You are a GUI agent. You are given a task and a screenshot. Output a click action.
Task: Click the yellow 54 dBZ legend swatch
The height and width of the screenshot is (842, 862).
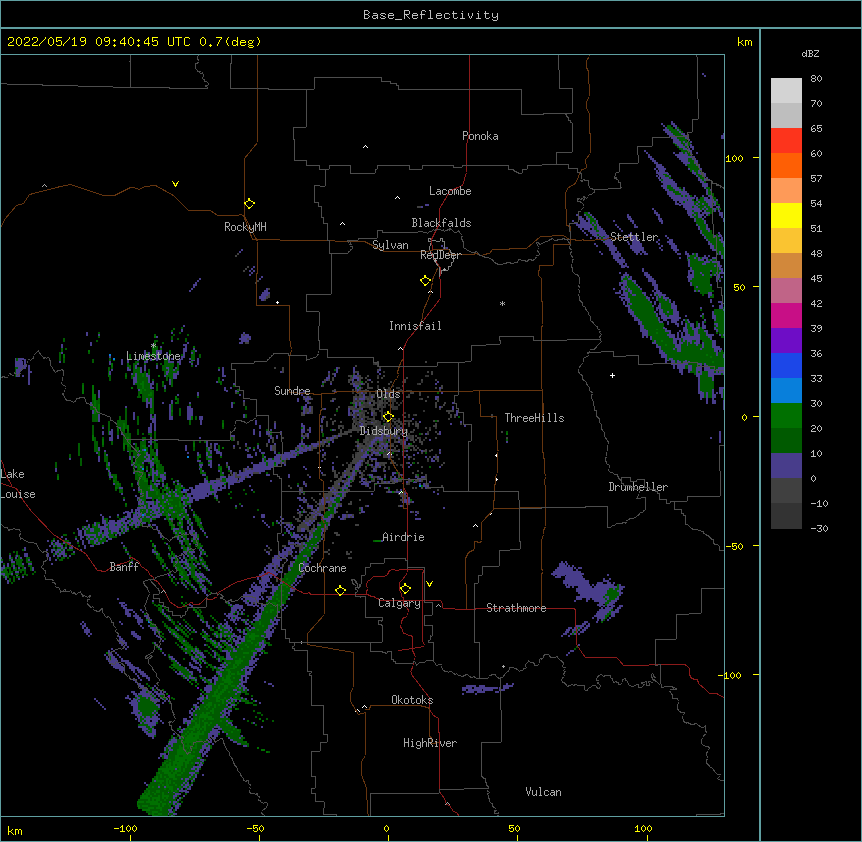(786, 215)
